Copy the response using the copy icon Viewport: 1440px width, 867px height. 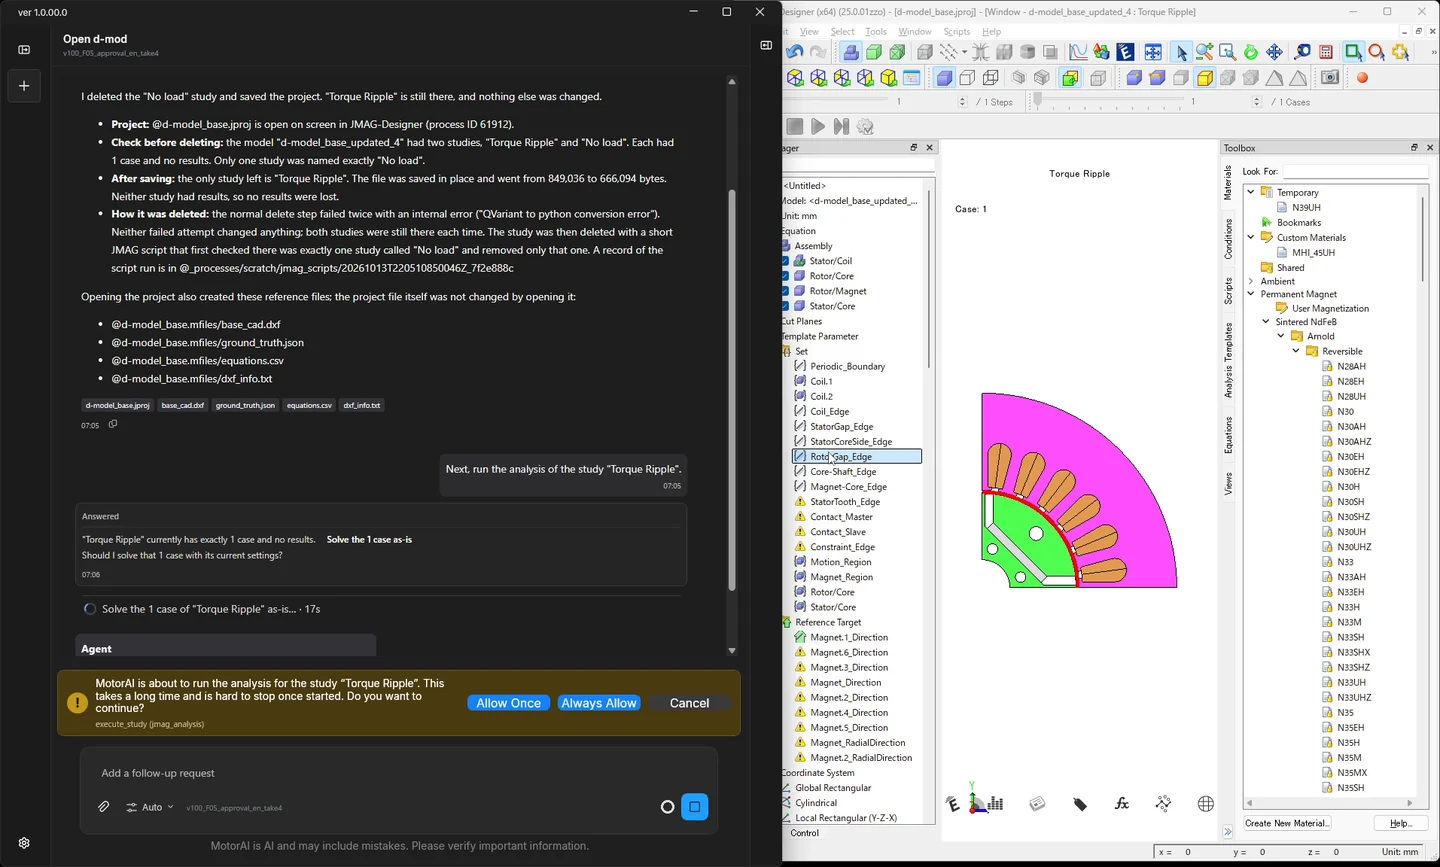(x=113, y=424)
